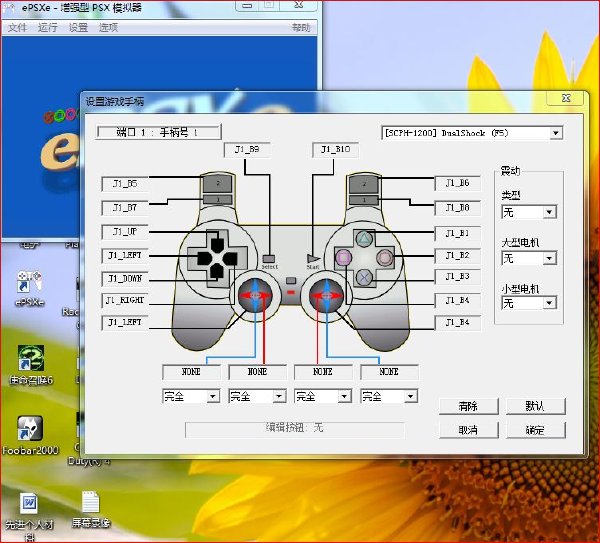Click the J1_DOWN mapping field

pos(125,279)
